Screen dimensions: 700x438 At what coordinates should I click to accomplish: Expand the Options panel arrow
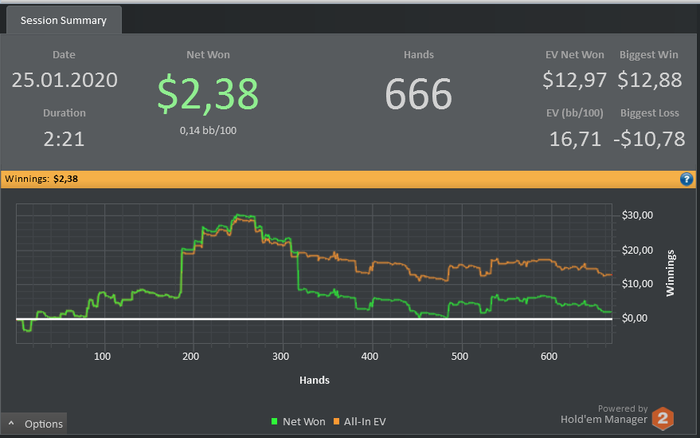(x=11, y=423)
